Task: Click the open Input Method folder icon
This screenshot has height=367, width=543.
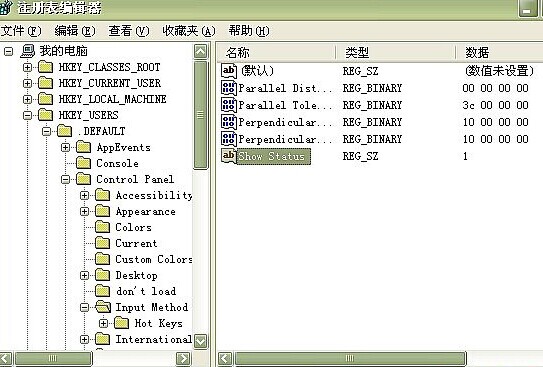Action: pyautogui.click(x=103, y=307)
